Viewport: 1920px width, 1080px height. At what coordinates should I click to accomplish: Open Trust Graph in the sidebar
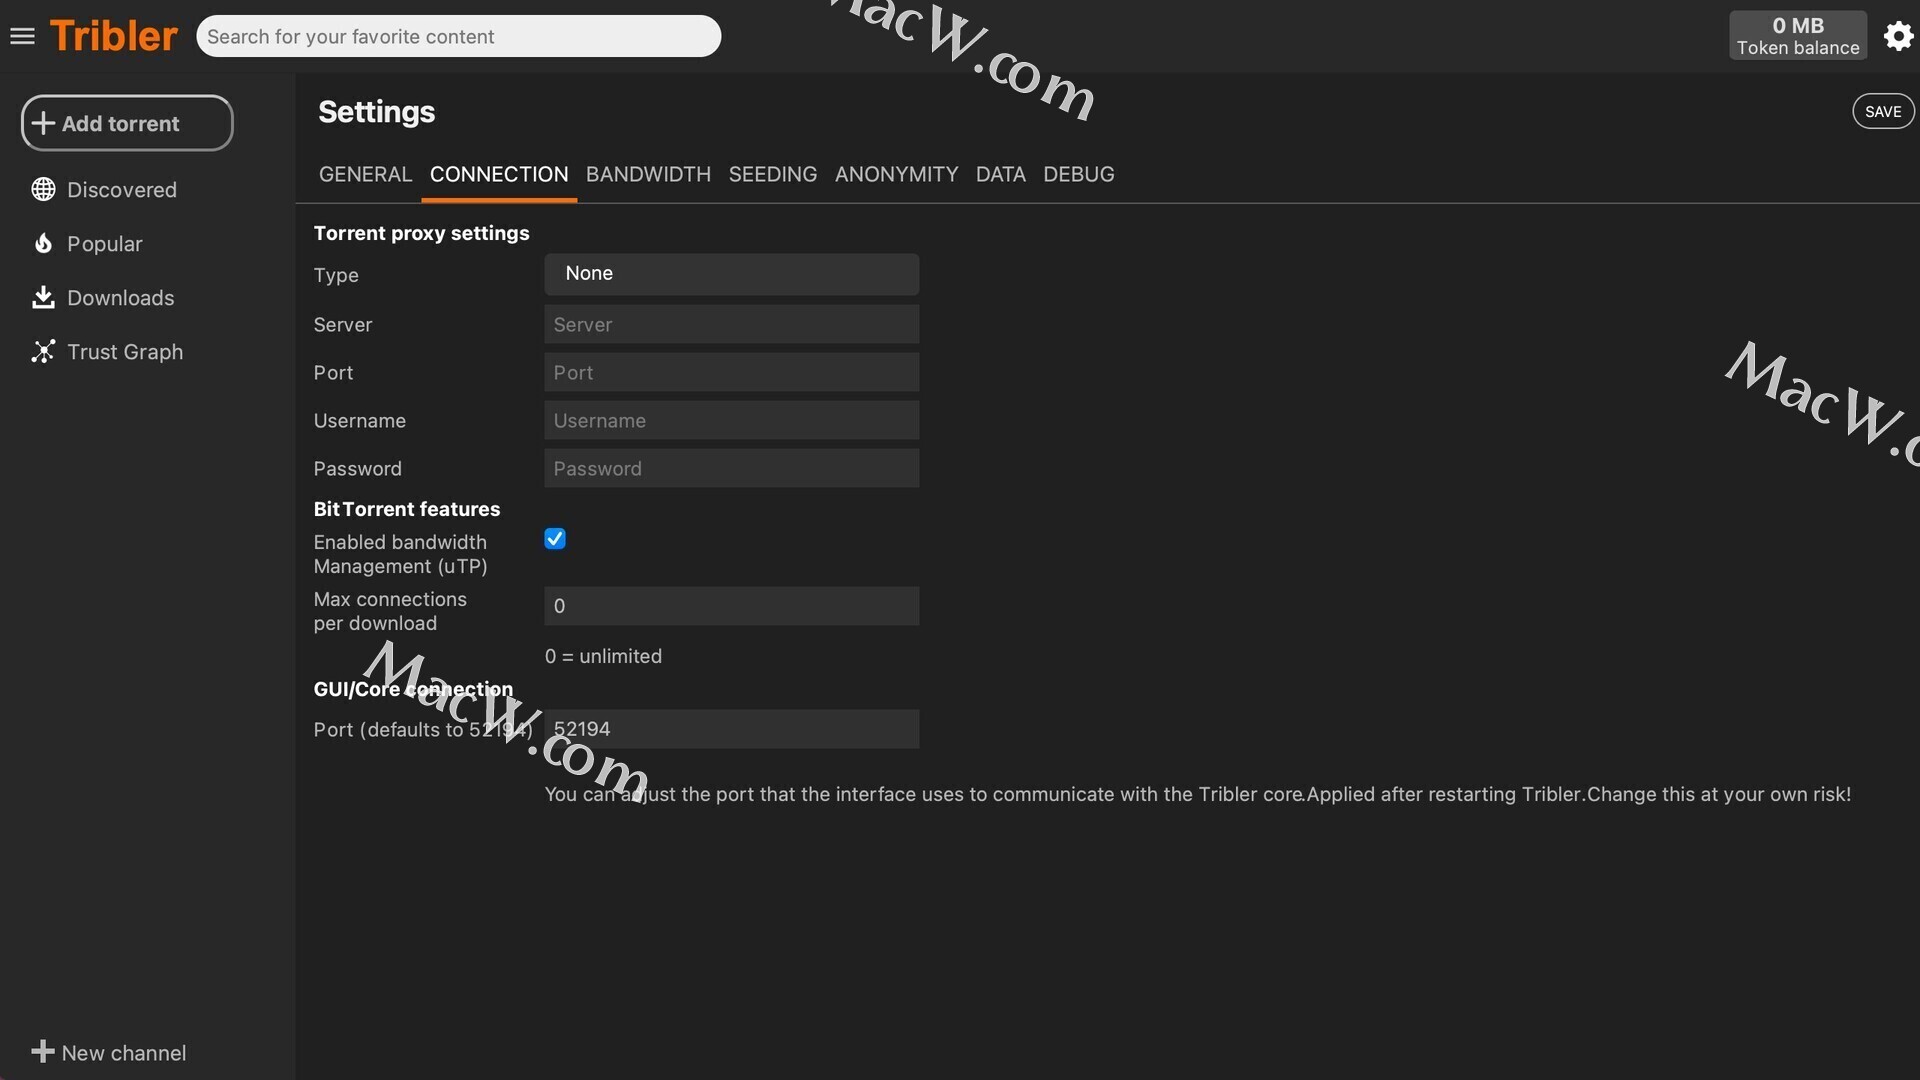tap(125, 351)
